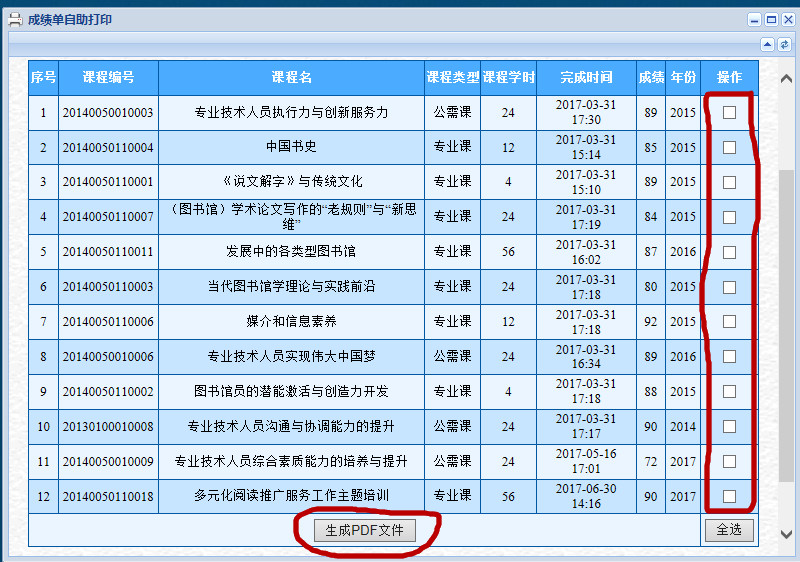The height and width of the screenshot is (562, 800).
Task: Click the year 2014 cell
Action: (683, 426)
